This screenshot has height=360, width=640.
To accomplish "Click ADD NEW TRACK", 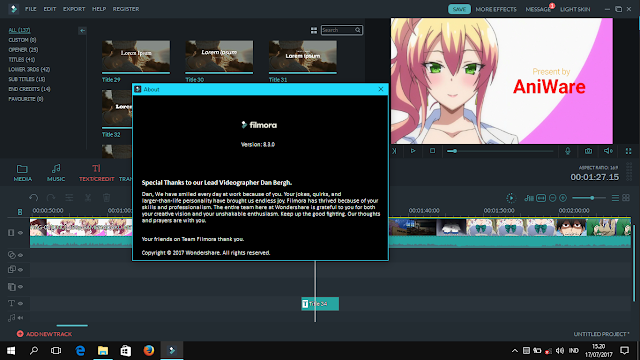I will (x=44, y=334).
